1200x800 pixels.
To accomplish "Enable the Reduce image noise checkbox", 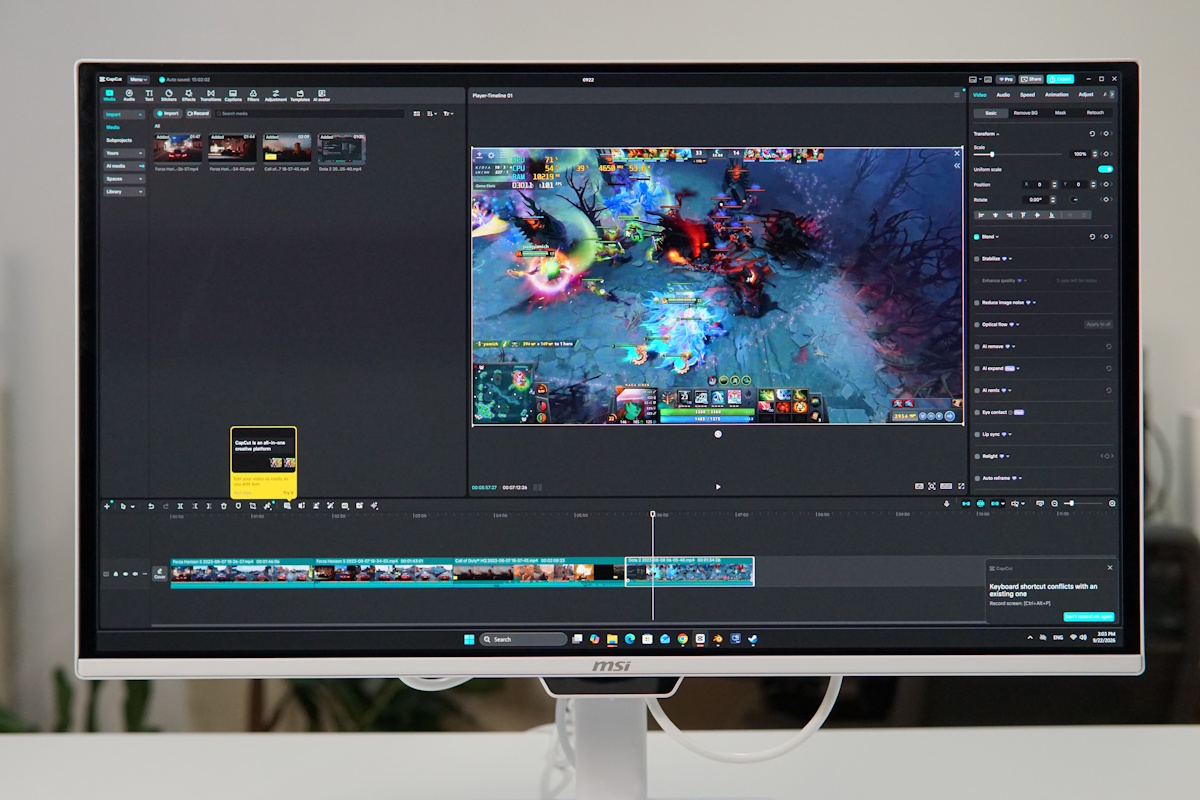I will 976,302.
